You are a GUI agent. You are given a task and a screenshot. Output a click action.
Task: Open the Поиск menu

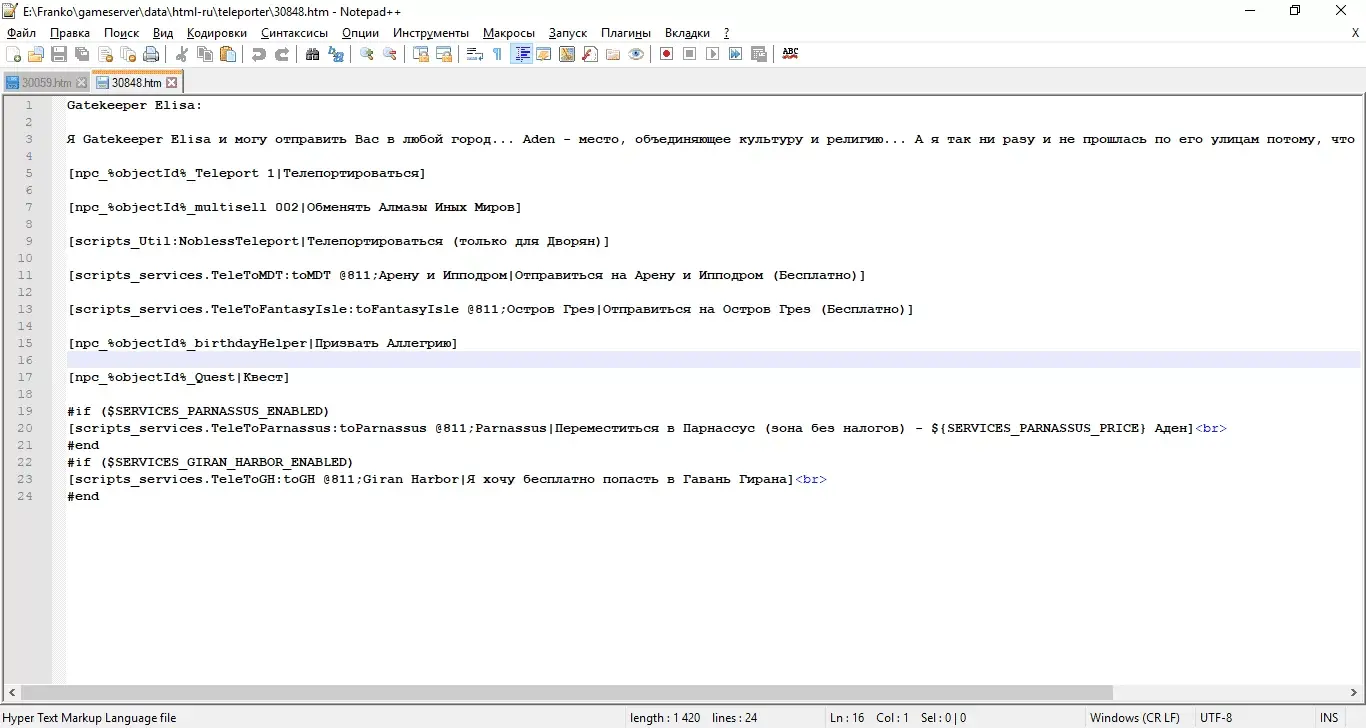(122, 33)
